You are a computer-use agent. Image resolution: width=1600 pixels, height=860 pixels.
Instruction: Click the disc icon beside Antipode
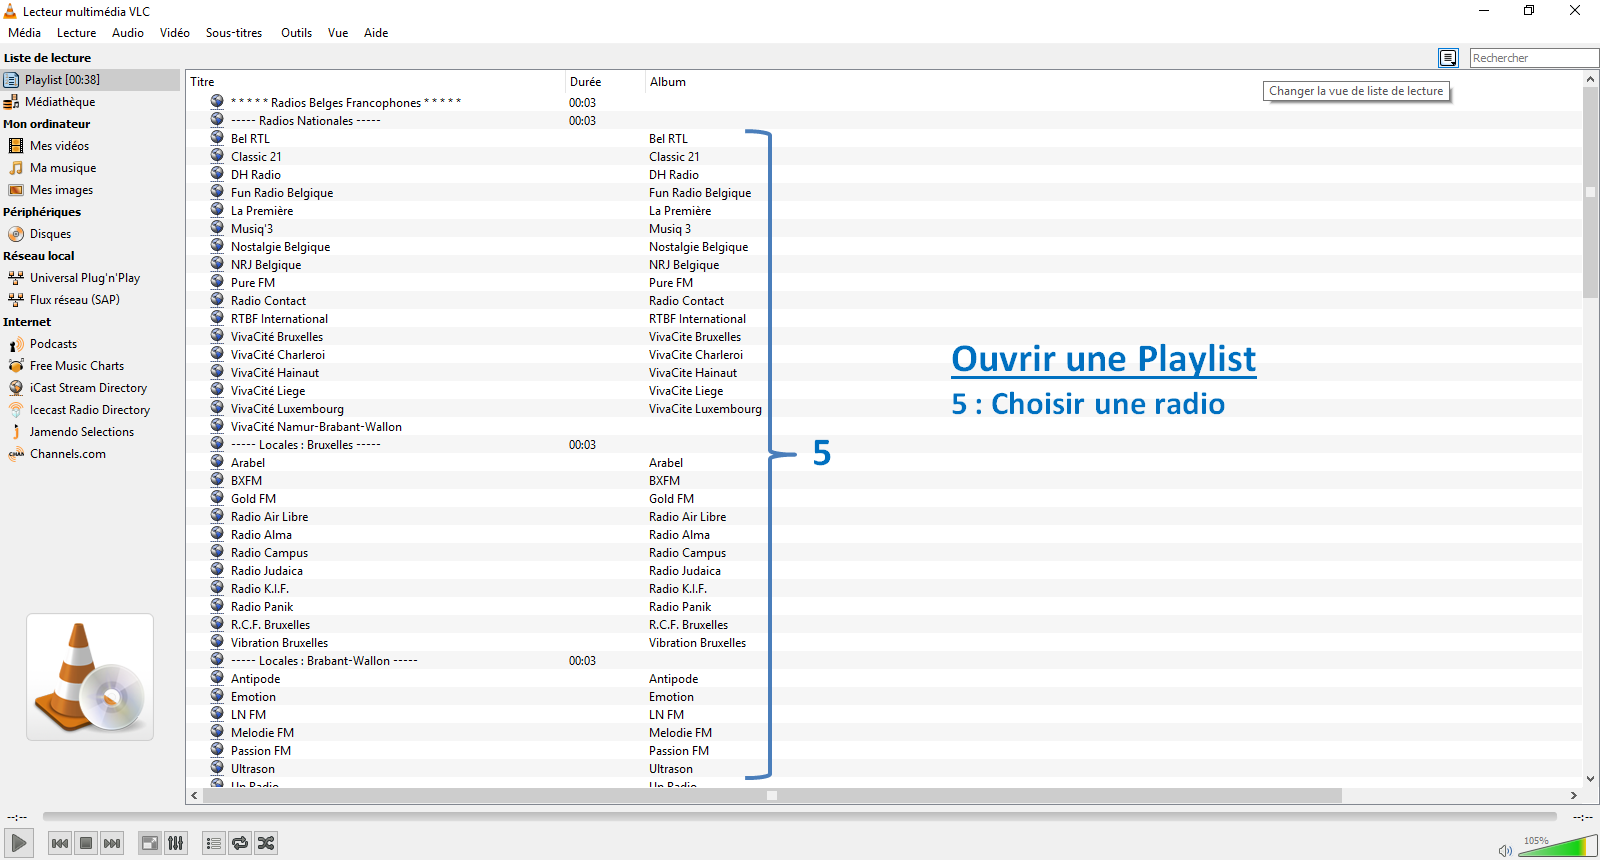(x=217, y=678)
